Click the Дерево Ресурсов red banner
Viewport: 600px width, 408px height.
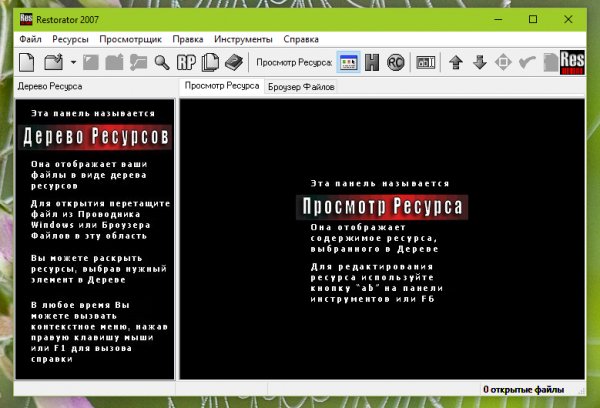point(95,137)
